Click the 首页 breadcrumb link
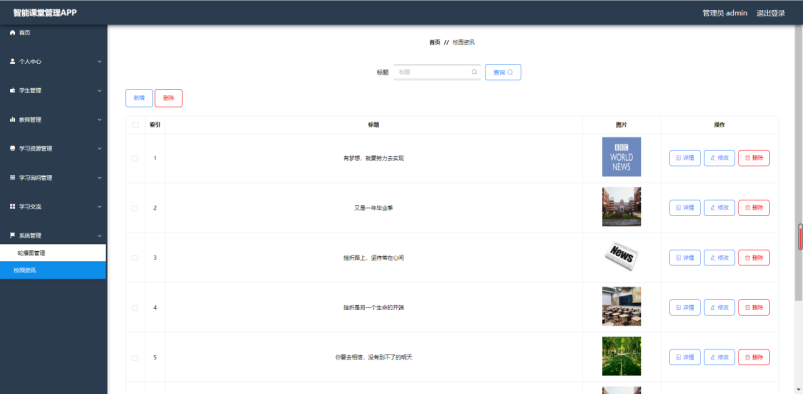 [x=434, y=43]
